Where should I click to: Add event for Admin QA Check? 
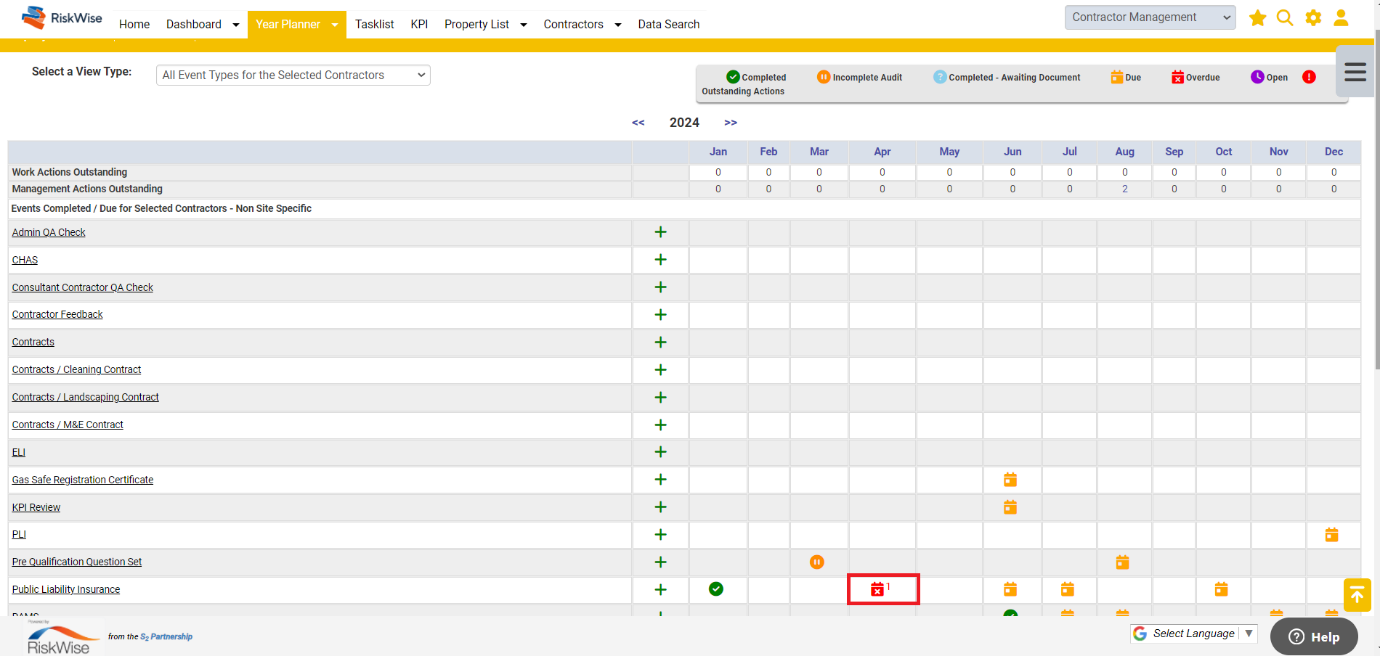coord(660,232)
